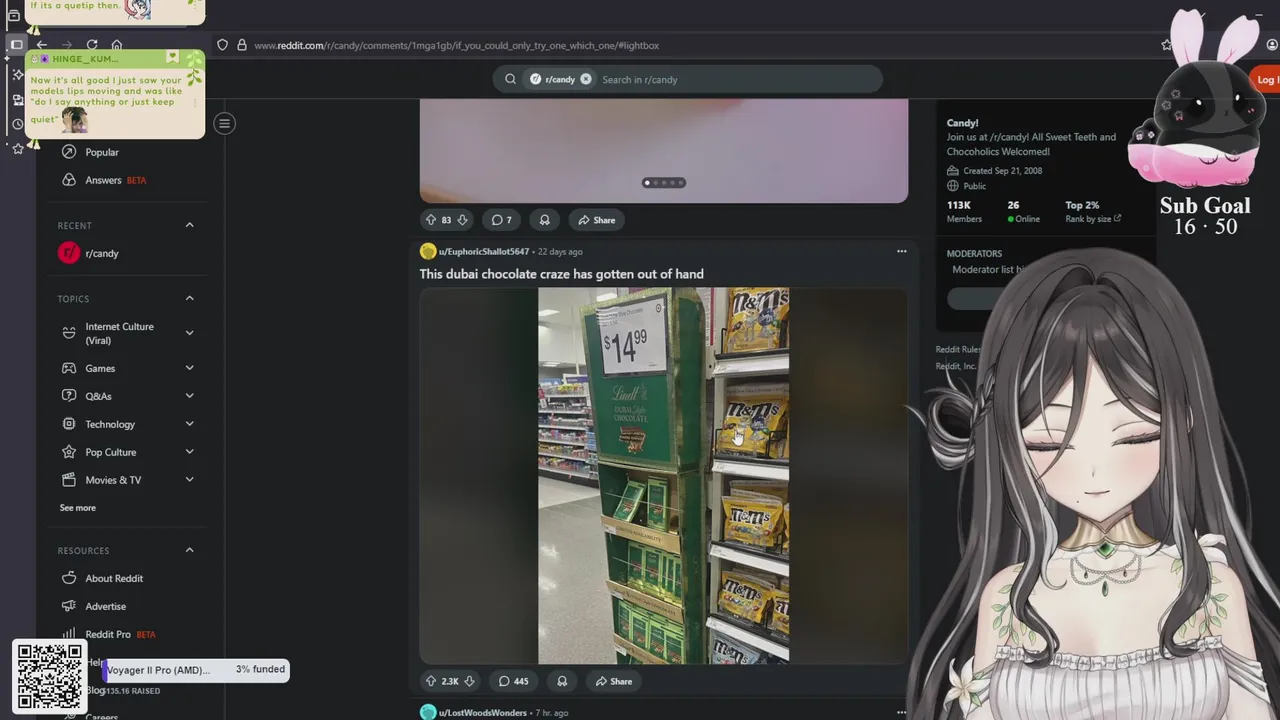Screen dimensions: 1280x720
Task: Open the 7 comments on top post
Action: (x=502, y=220)
